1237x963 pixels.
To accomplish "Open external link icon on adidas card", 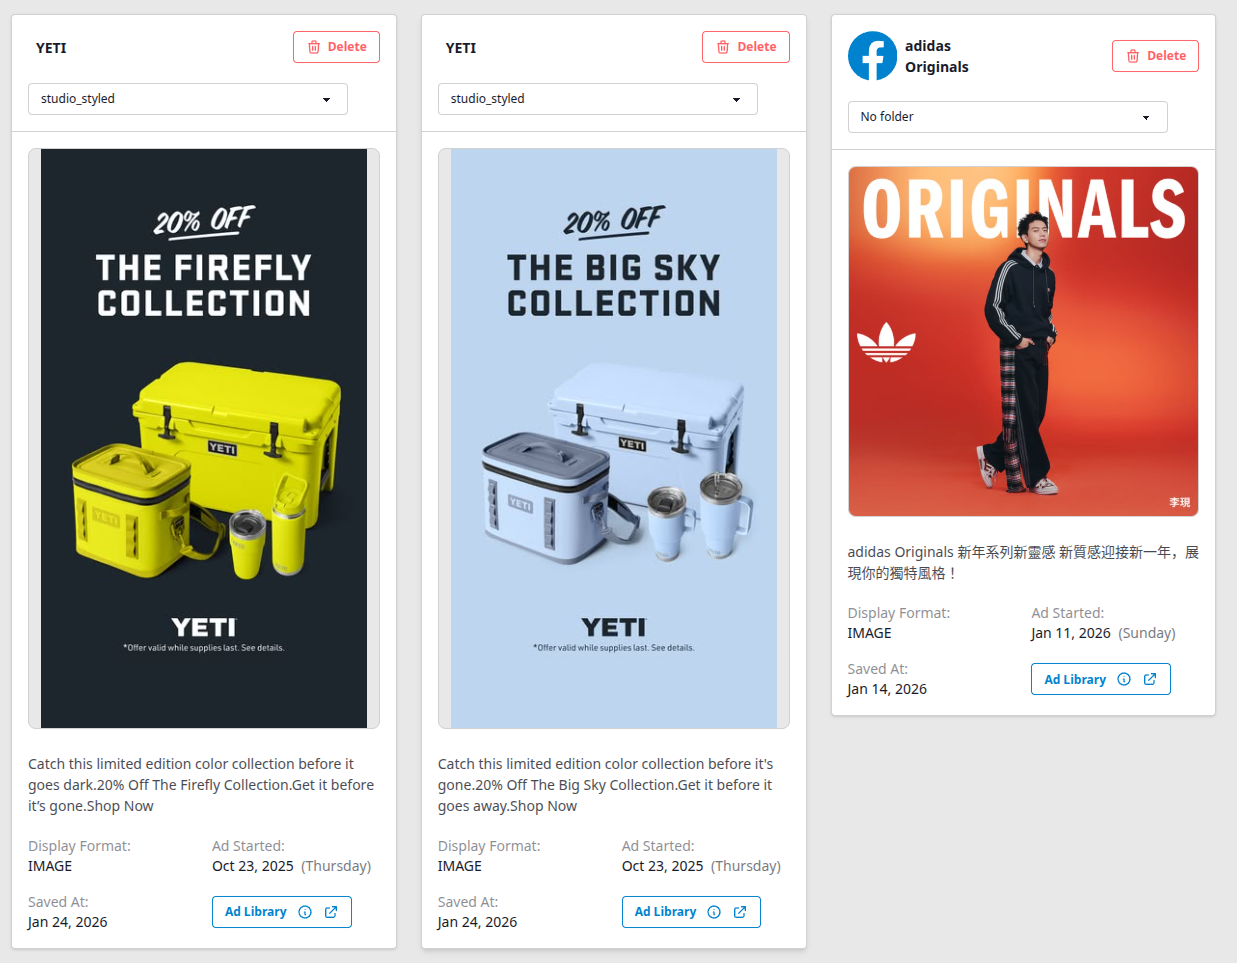I will click(1150, 679).
